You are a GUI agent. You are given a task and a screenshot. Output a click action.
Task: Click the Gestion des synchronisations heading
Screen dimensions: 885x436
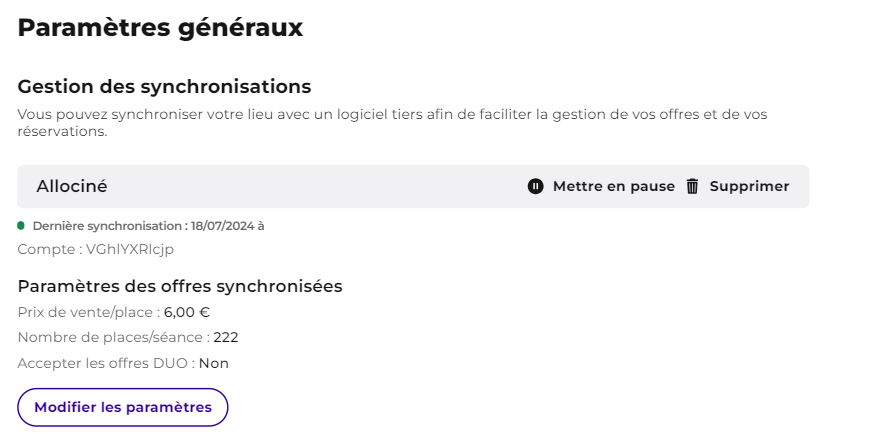164,87
